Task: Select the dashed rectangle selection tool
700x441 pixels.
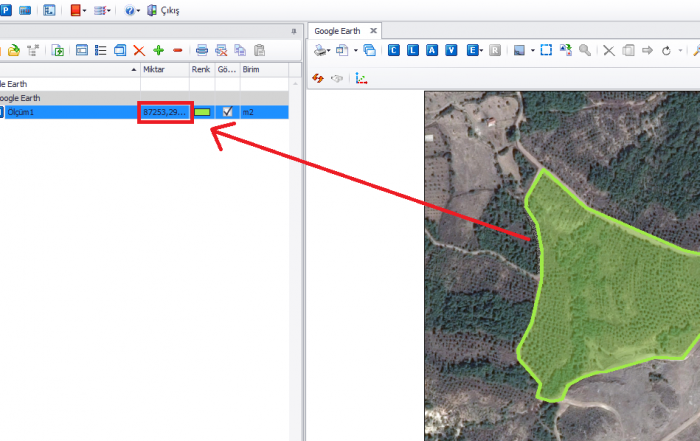Action: pos(546,49)
